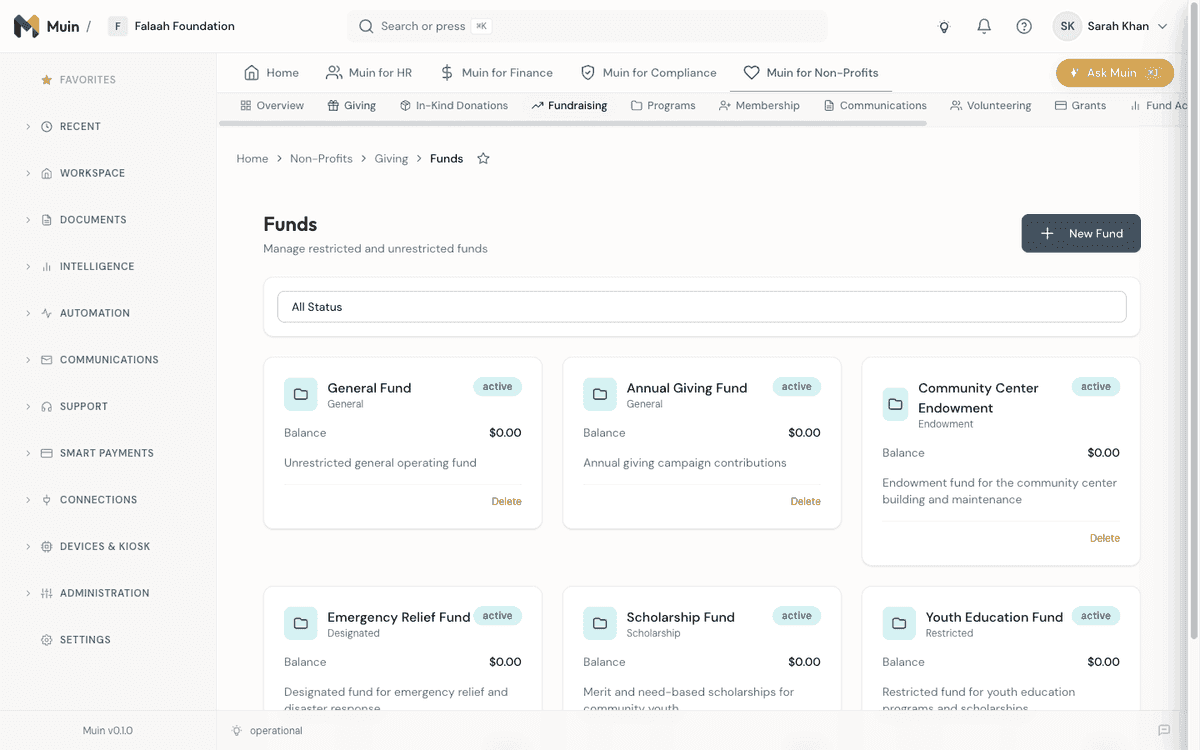This screenshot has height=750, width=1200.
Task: Open Settings gear in sidebar
Action: coord(46,640)
